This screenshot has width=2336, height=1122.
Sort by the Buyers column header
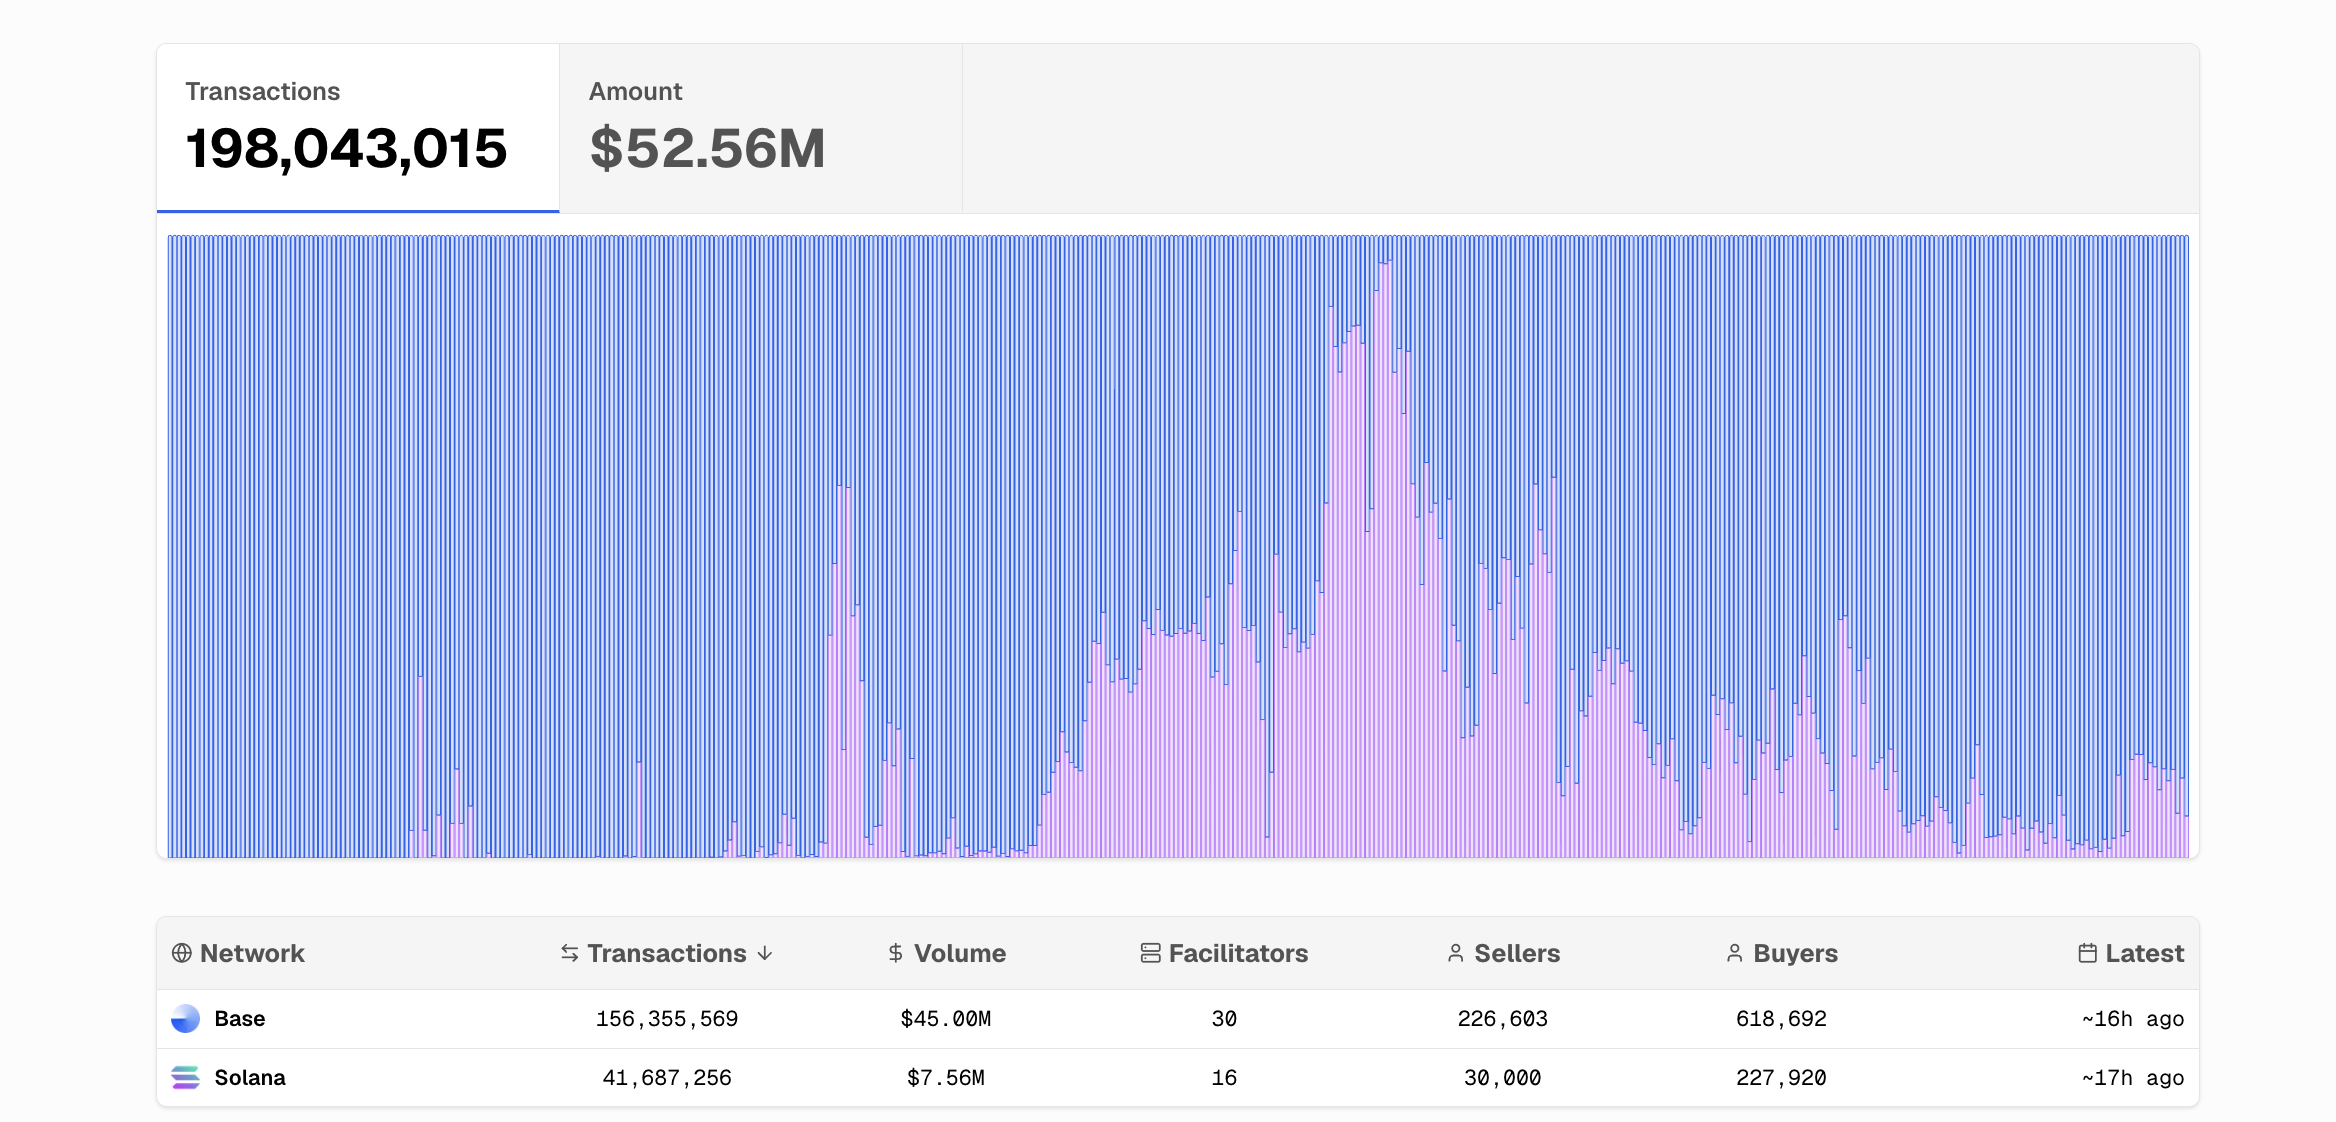coord(1782,953)
